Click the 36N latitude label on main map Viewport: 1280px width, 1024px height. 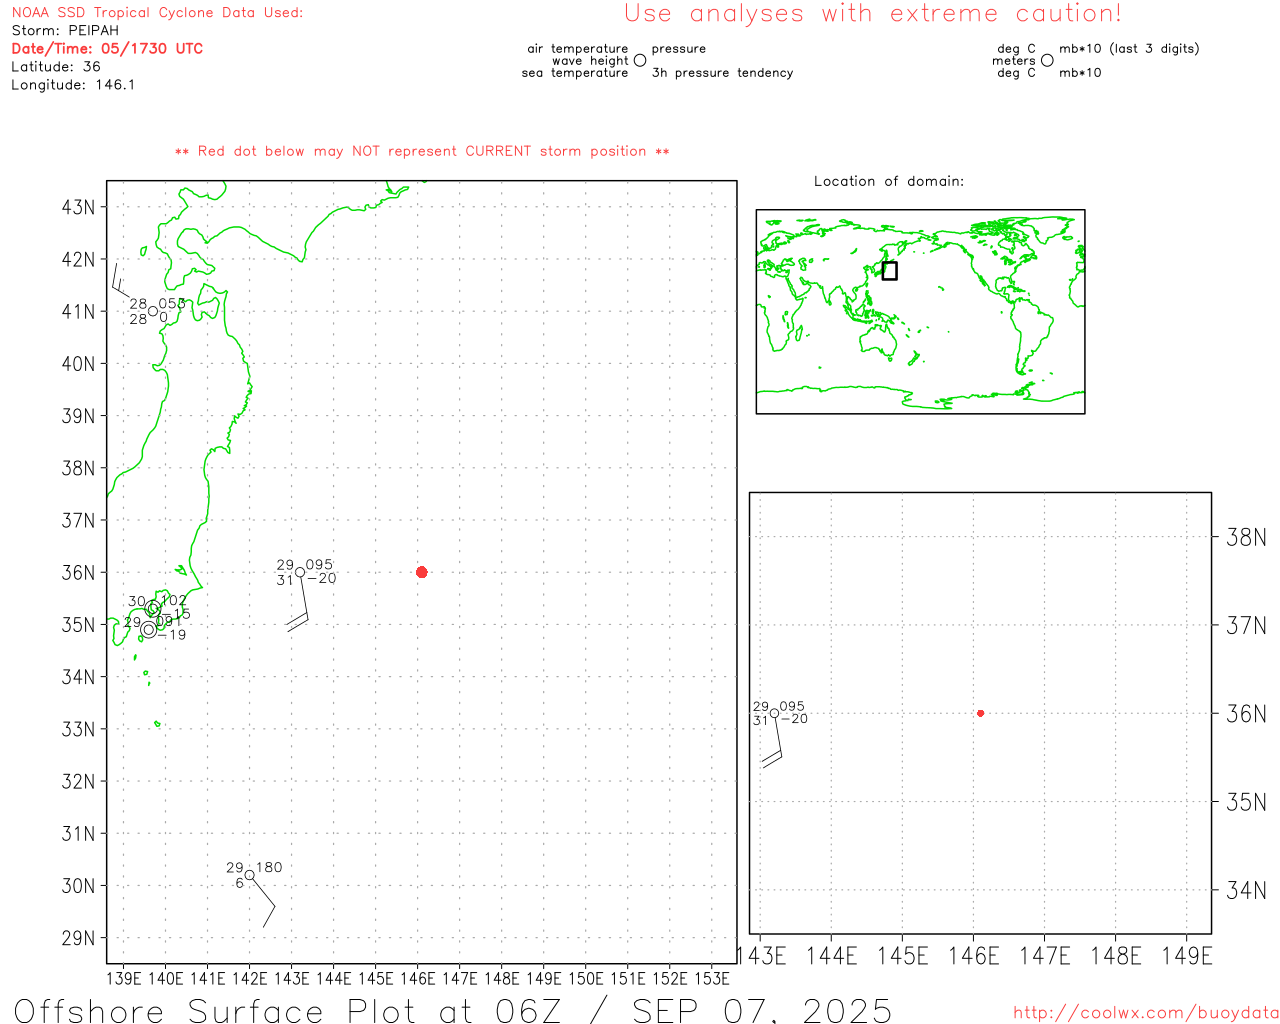click(x=78, y=572)
